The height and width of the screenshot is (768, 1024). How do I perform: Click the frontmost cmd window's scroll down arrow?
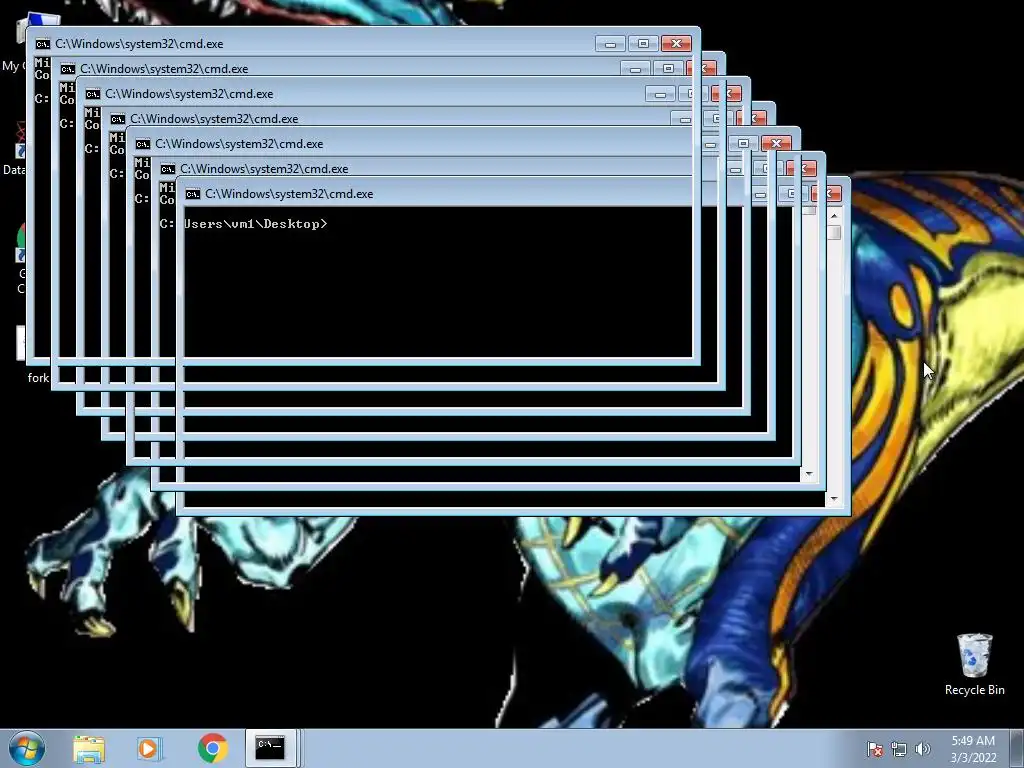(834, 500)
